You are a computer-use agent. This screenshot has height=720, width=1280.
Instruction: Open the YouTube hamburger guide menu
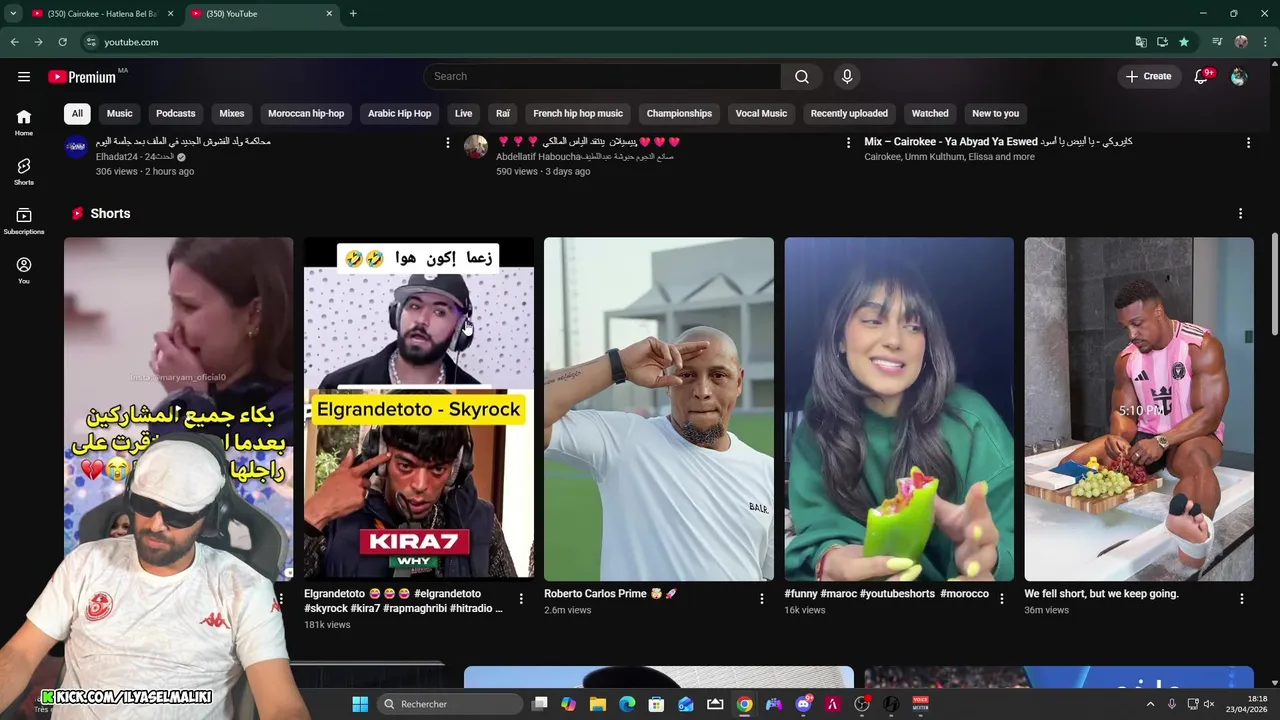(x=24, y=76)
